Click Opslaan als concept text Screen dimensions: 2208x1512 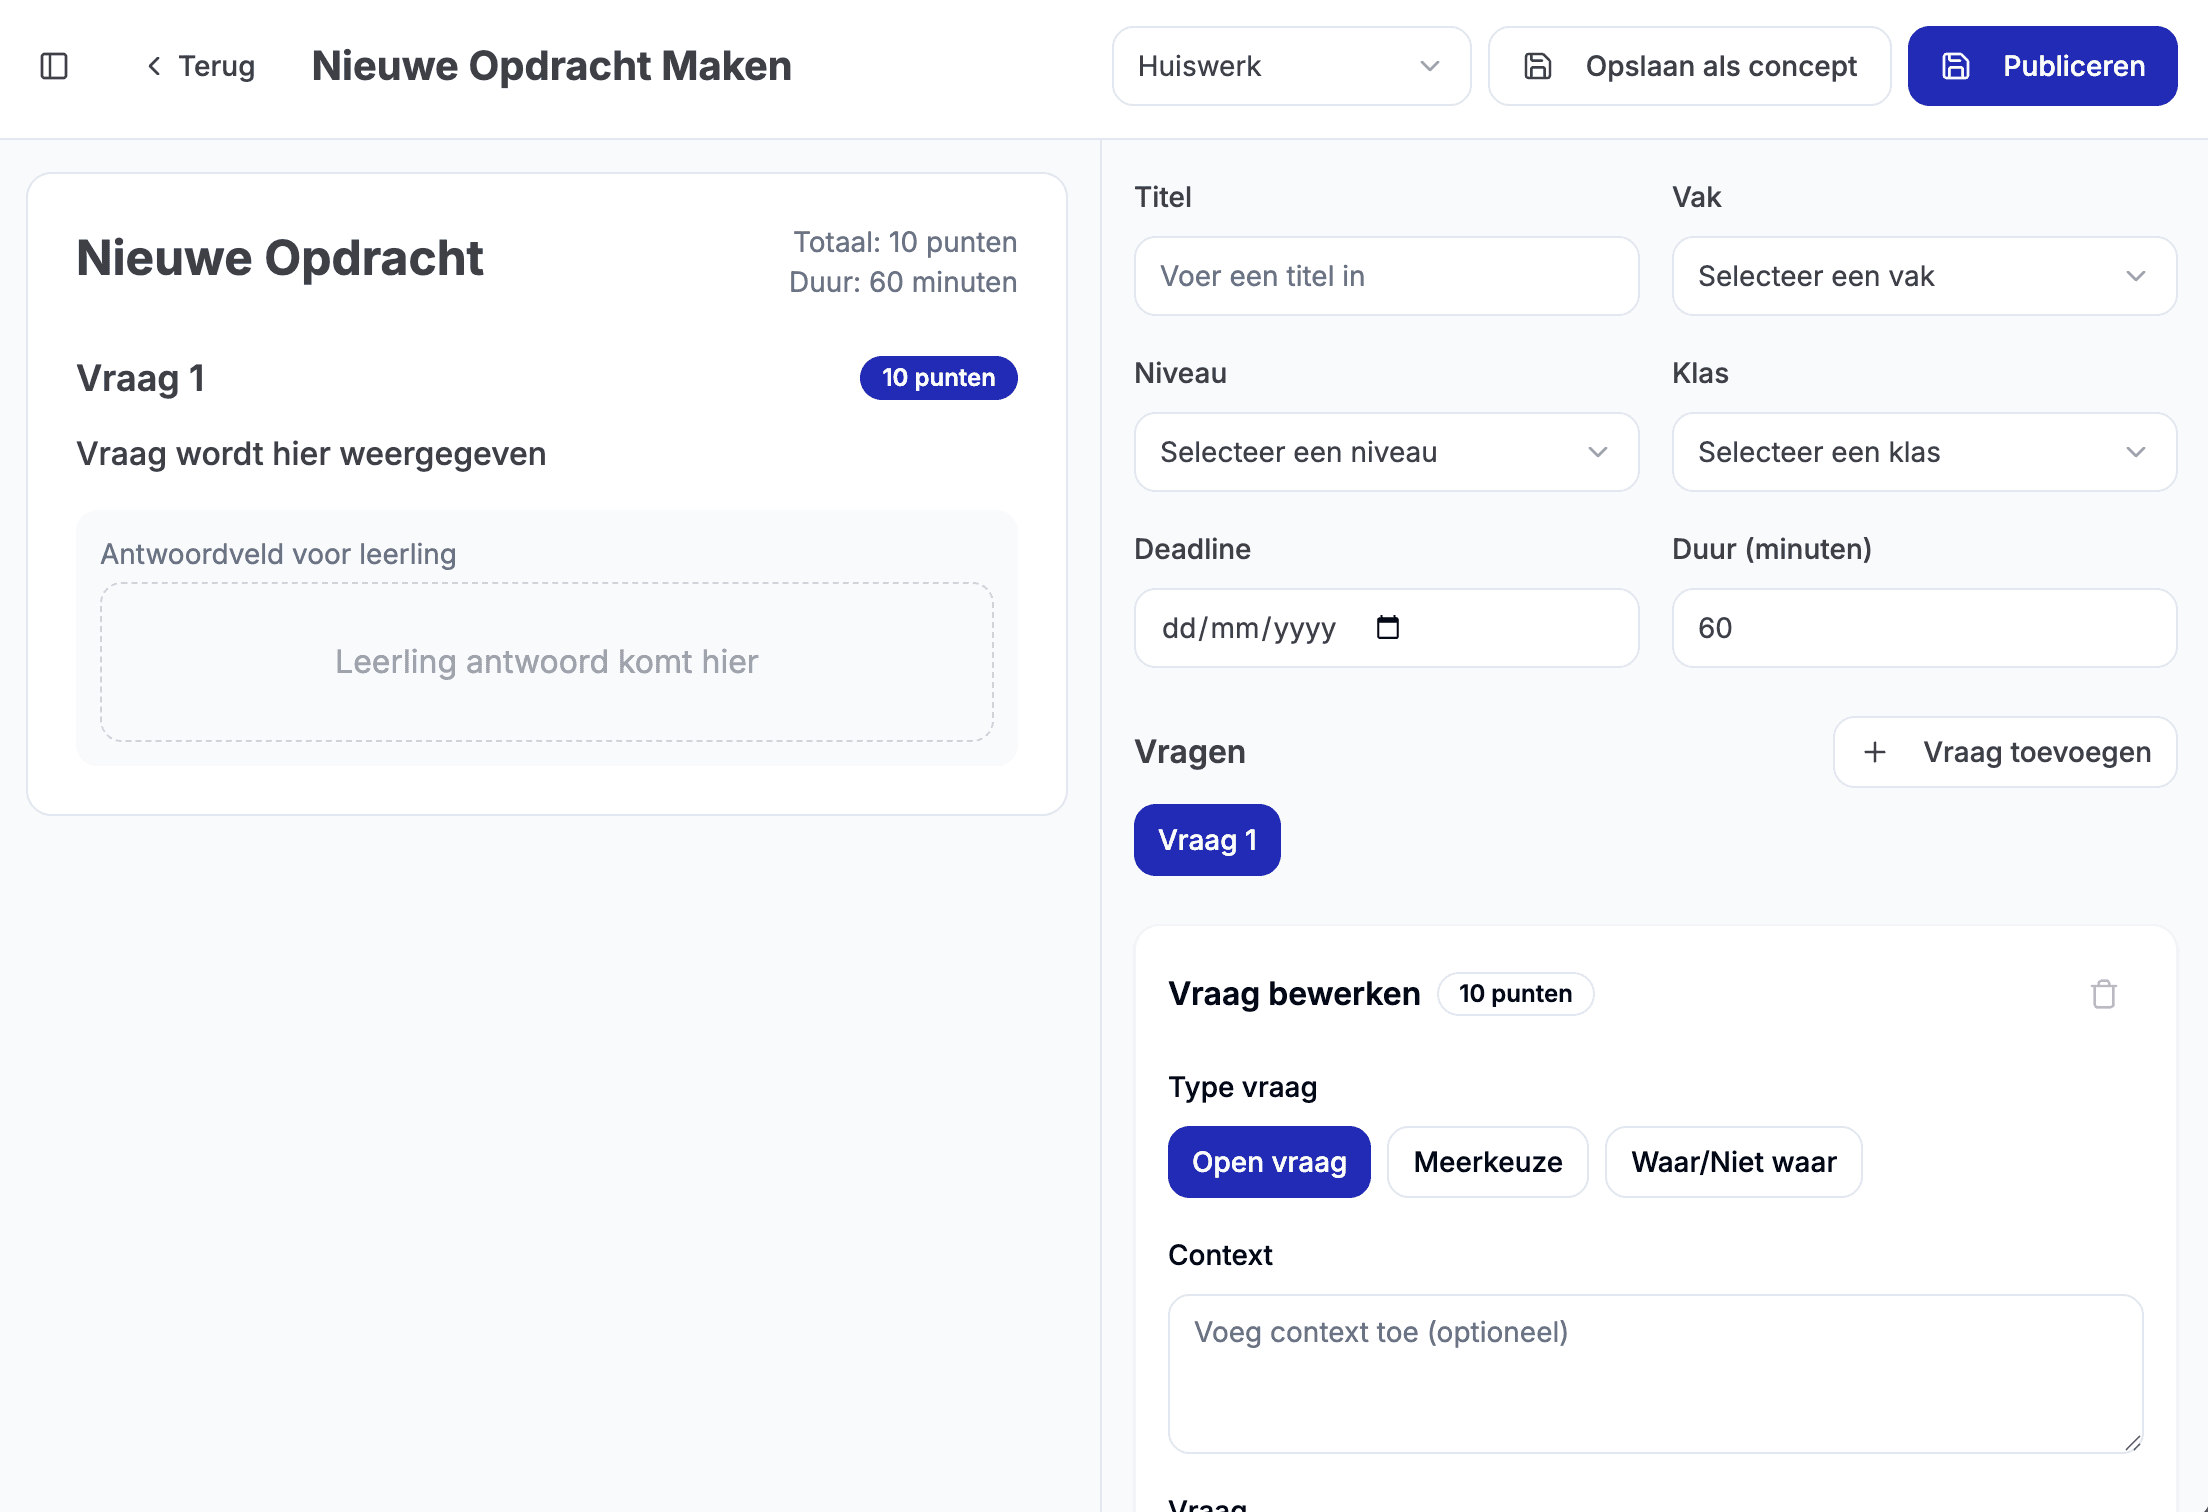tap(1721, 66)
